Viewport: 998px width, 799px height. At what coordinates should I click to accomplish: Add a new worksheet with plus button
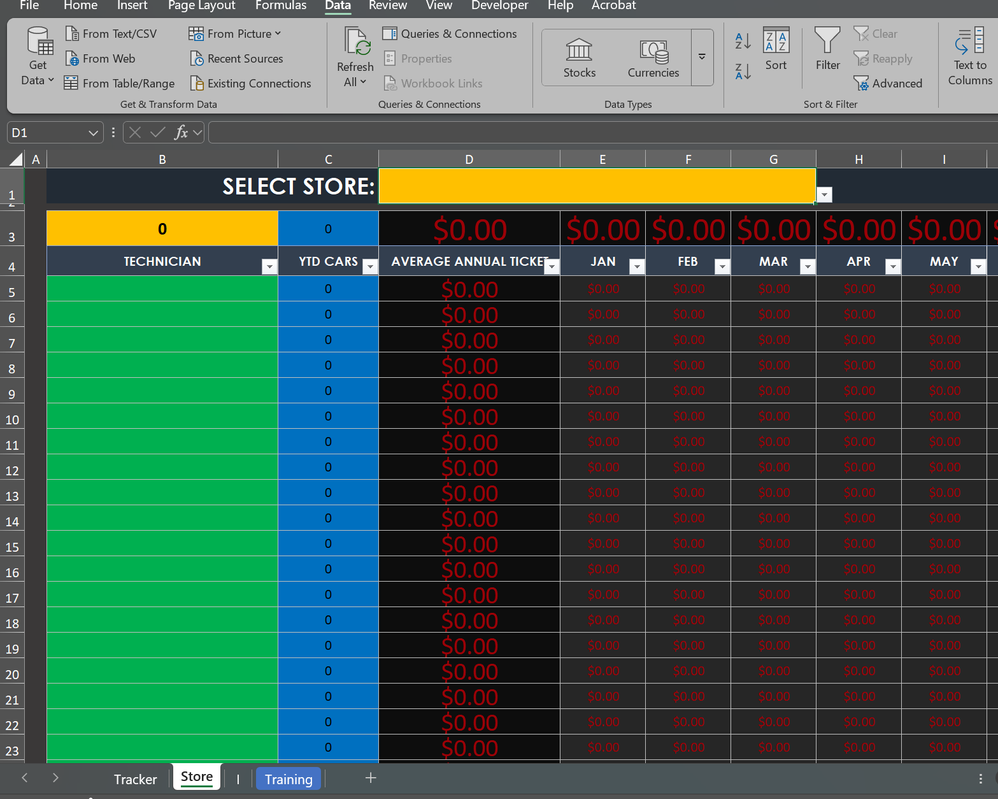[x=370, y=778]
